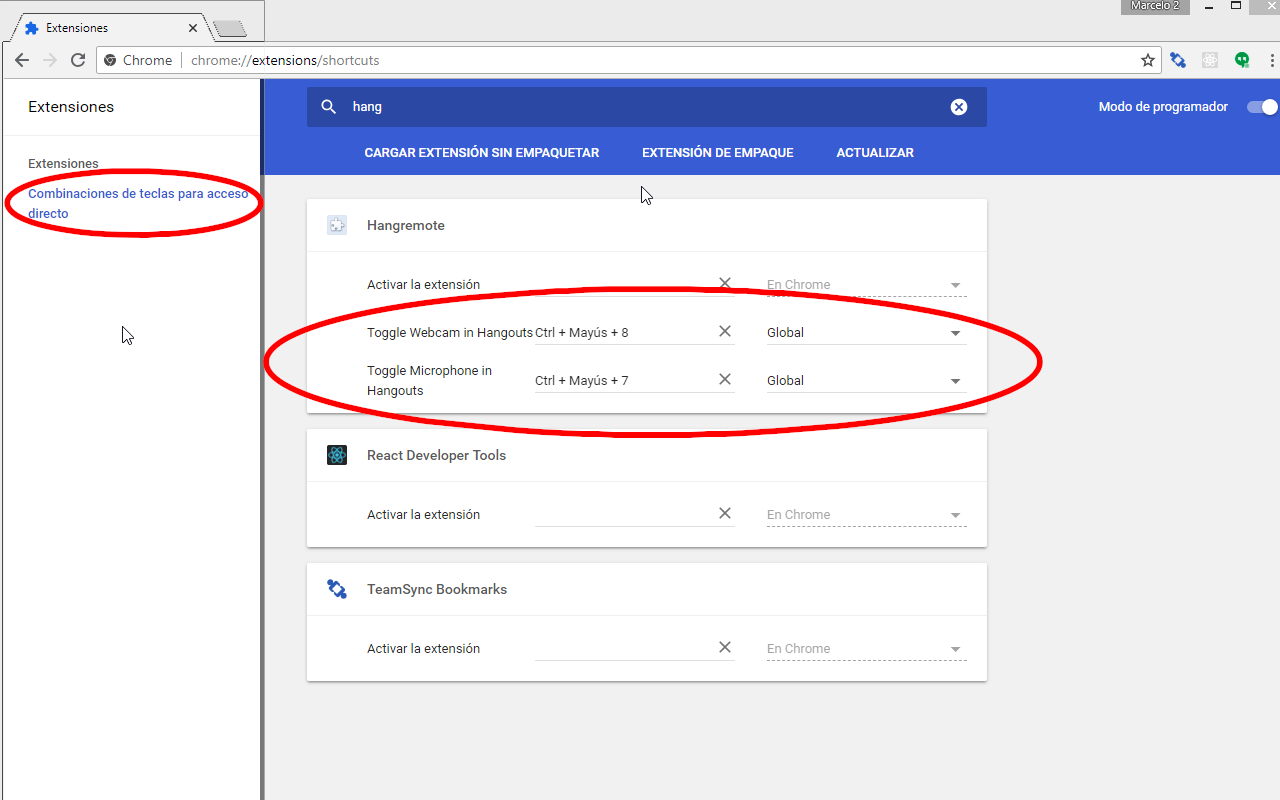Clear the search field with the X button
Screen dimensions: 1280x800
(x=959, y=106)
